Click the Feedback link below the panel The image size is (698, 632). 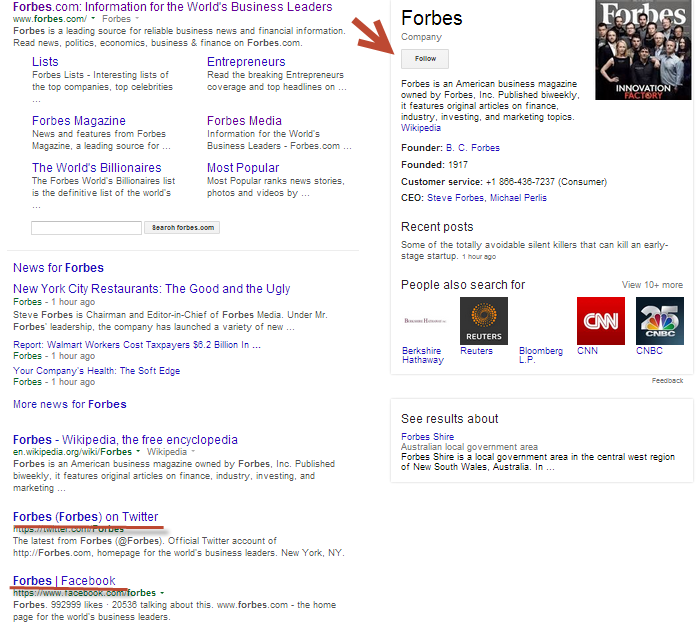(x=667, y=381)
